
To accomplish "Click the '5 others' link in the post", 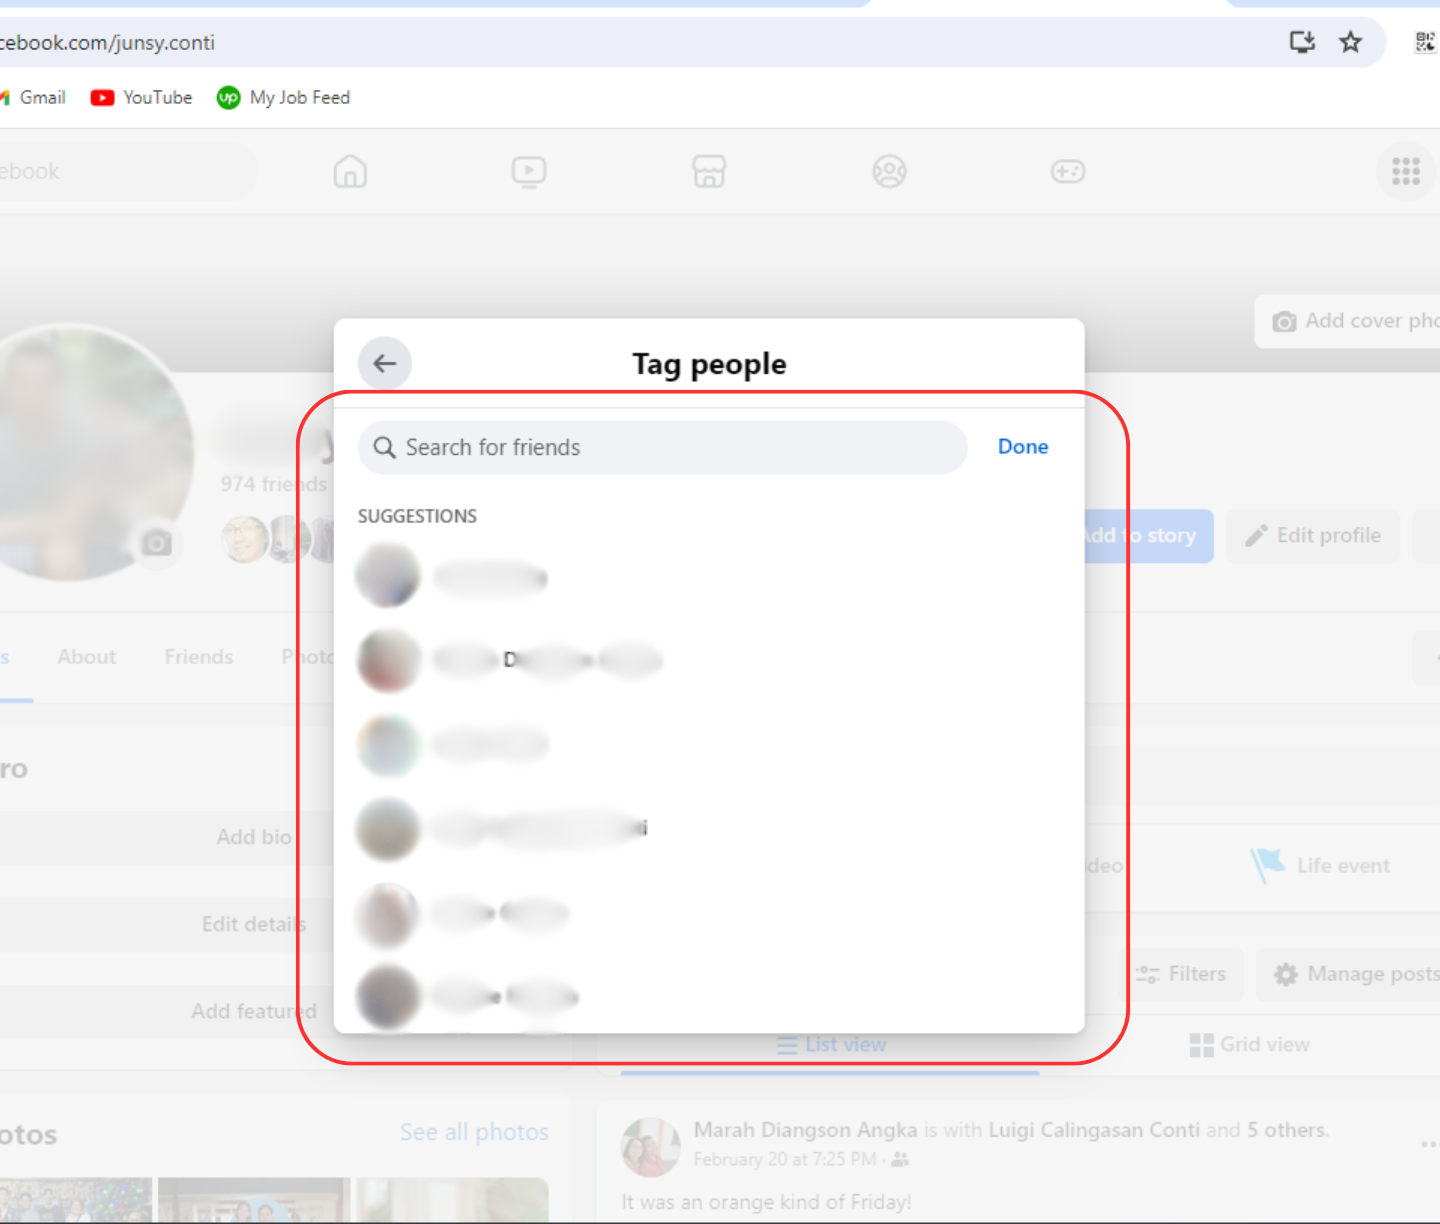I will click(x=1287, y=1130).
